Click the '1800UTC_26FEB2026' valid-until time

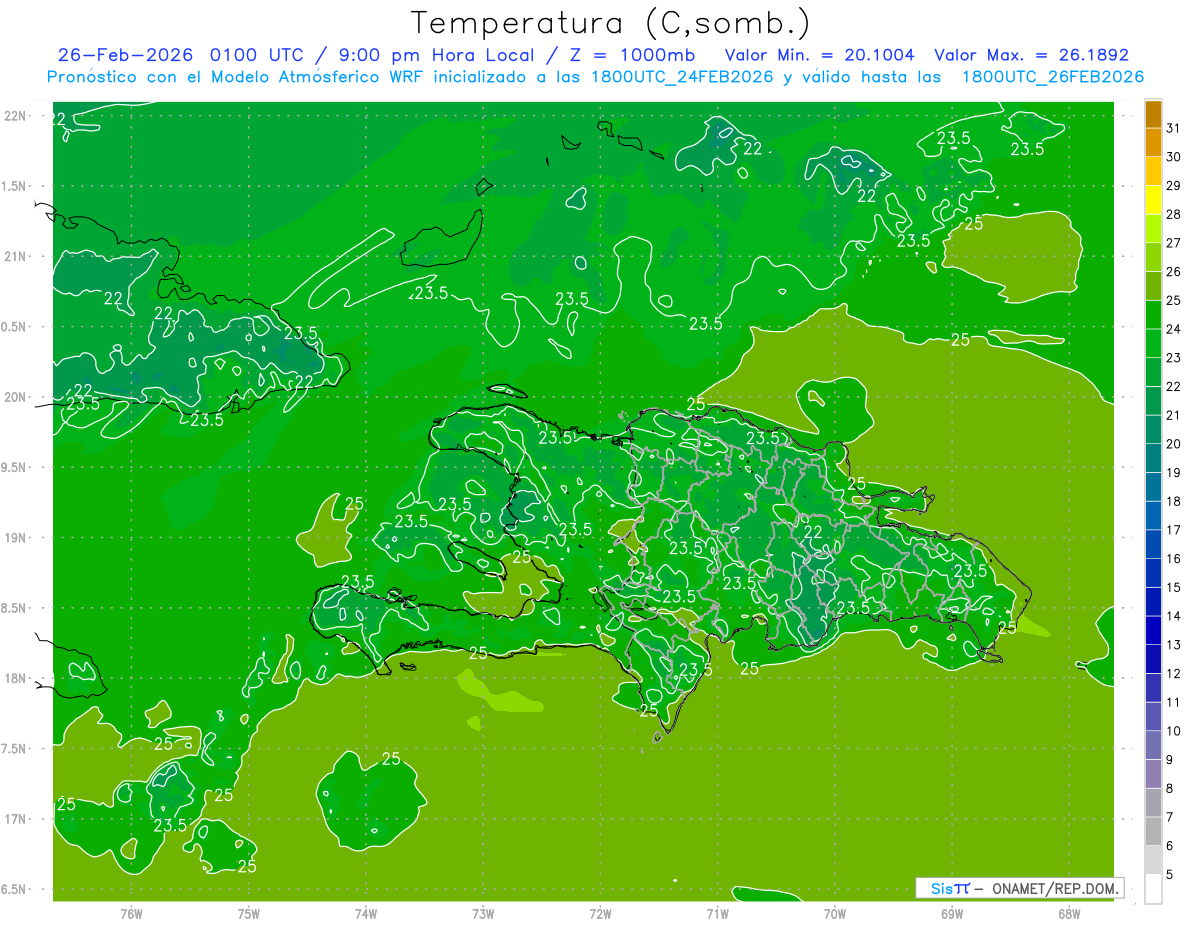tap(1053, 77)
